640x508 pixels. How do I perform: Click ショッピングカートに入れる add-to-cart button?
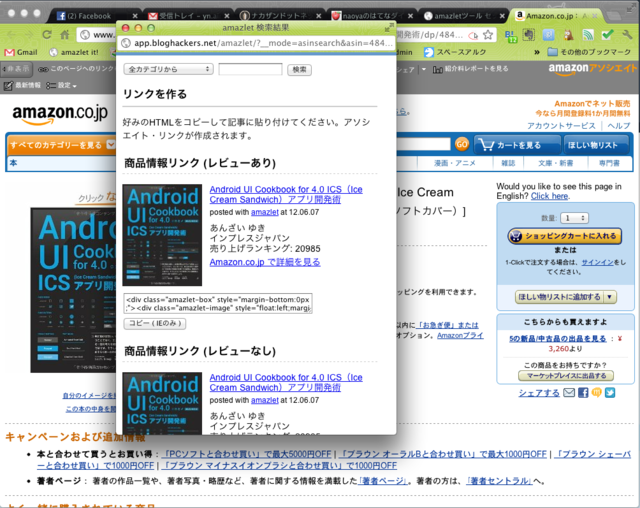[564, 236]
